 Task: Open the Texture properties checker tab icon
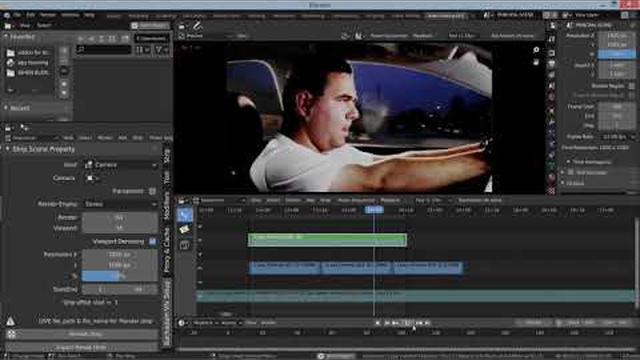tap(552, 190)
